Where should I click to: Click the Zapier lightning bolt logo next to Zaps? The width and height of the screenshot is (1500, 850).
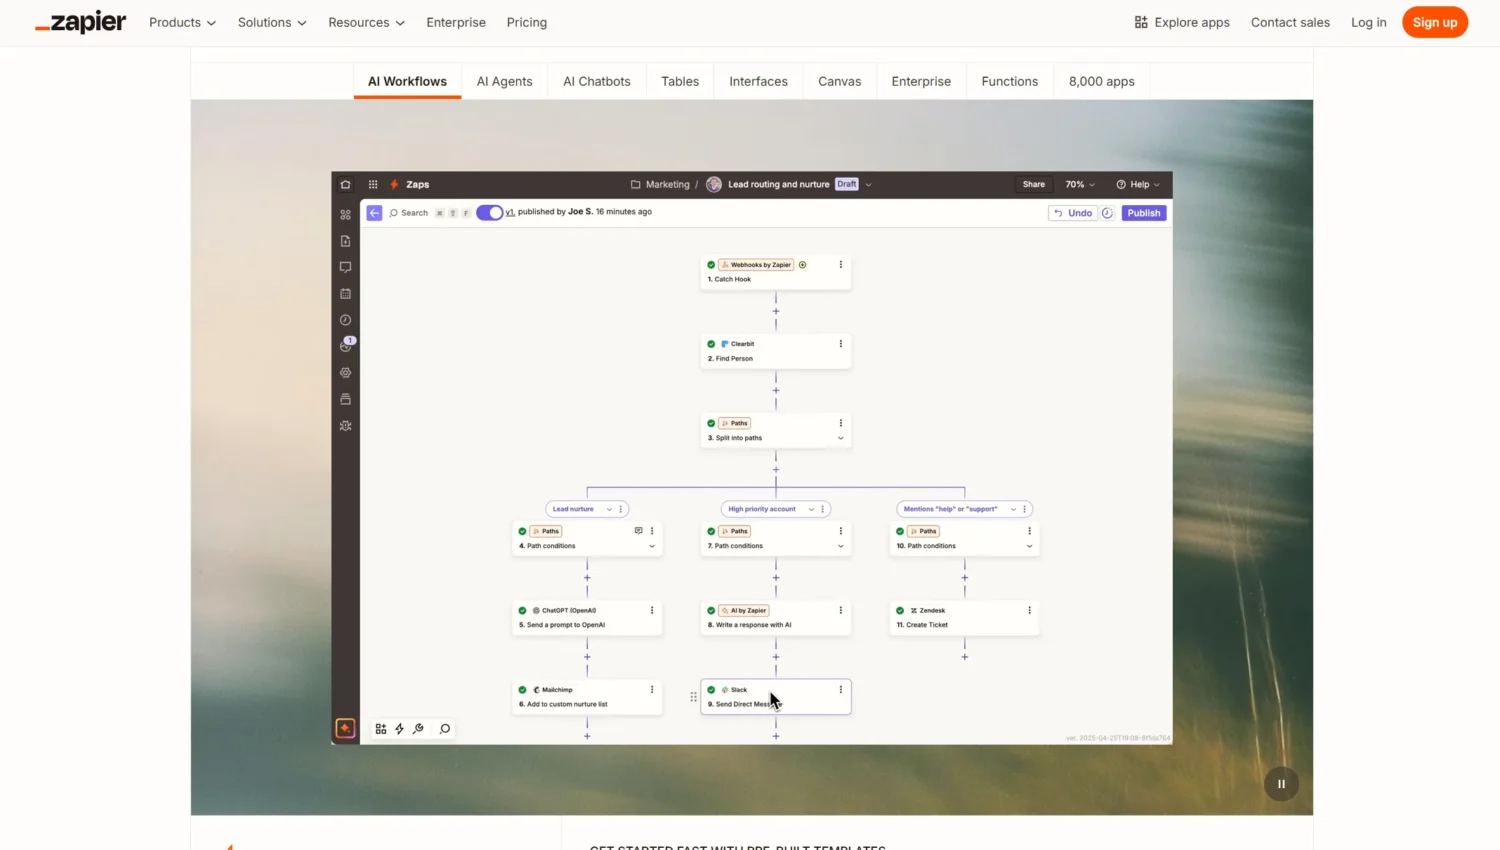393,184
